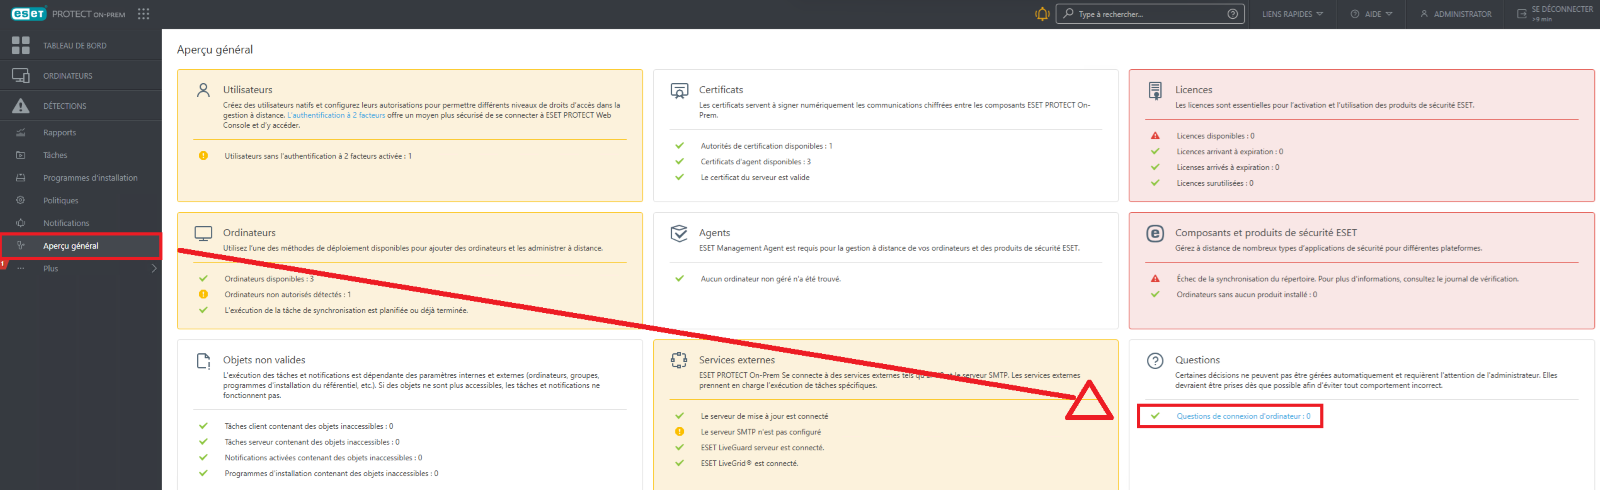Screen dimensions: 1600x490
Task: Click Se déconnecter button
Action: (1556, 12)
